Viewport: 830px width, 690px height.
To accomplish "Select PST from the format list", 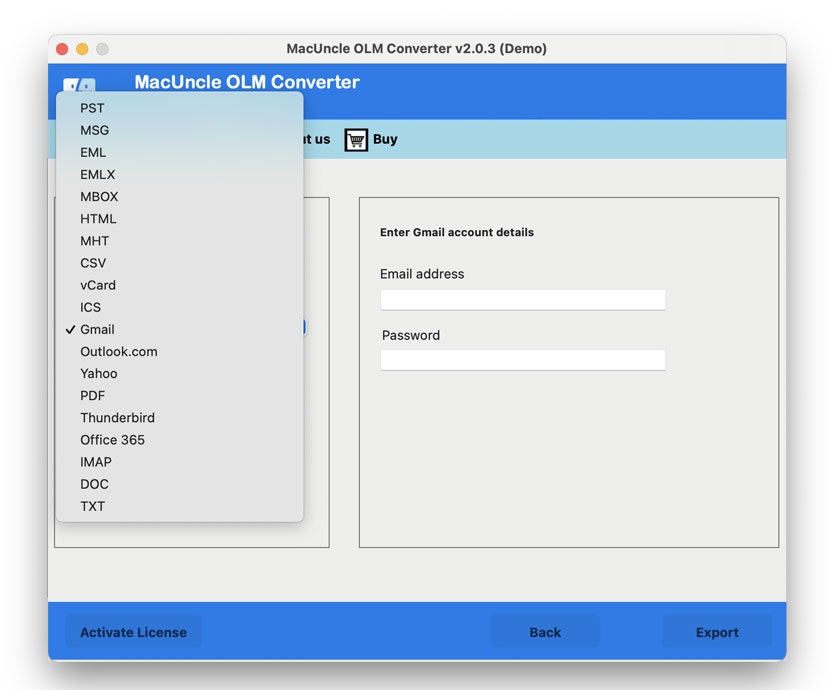I will click(92, 108).
